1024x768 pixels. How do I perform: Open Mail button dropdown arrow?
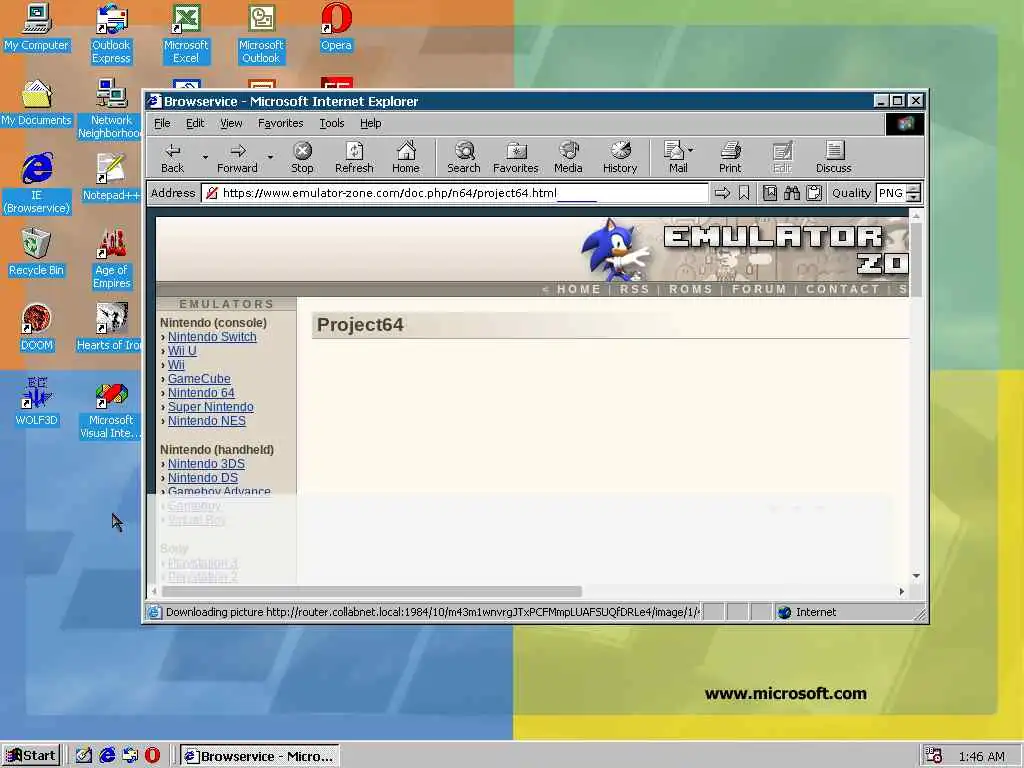[x=691, y=150]
